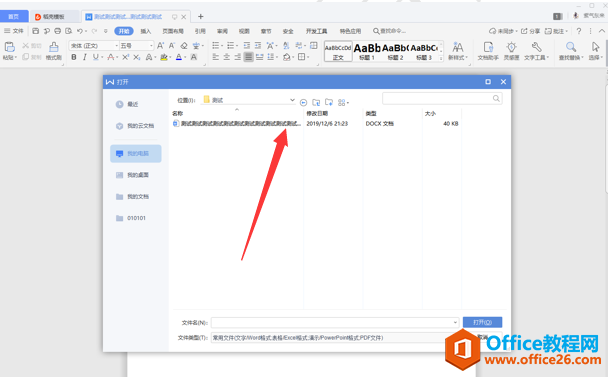This screenshot has width=608, height=377.
Task: Click the Decrease Indent icon
Action: (x=247, y=46)
